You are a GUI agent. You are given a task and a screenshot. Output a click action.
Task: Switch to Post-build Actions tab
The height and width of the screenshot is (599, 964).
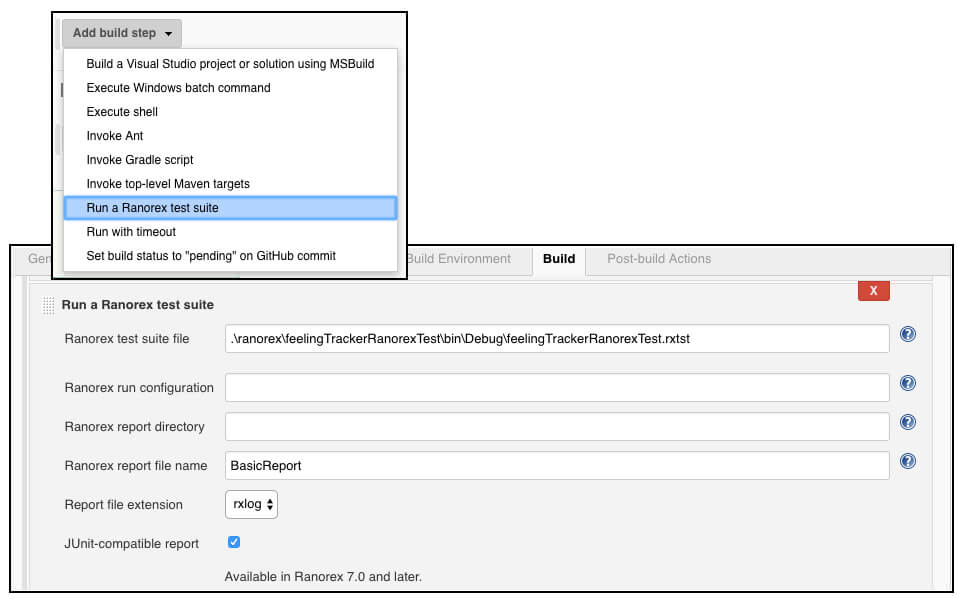(659, 259)
